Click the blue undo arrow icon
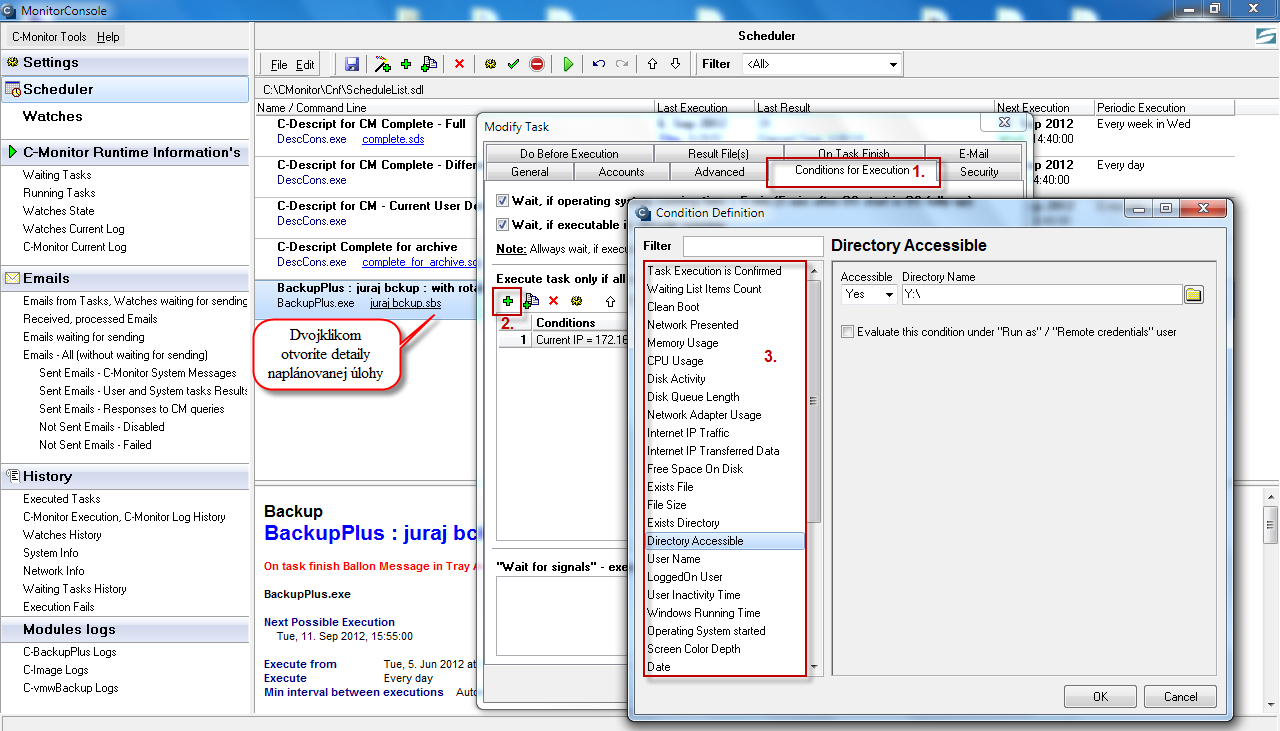Viewport: 1280px width, 731px height. [x=599, y=64]
